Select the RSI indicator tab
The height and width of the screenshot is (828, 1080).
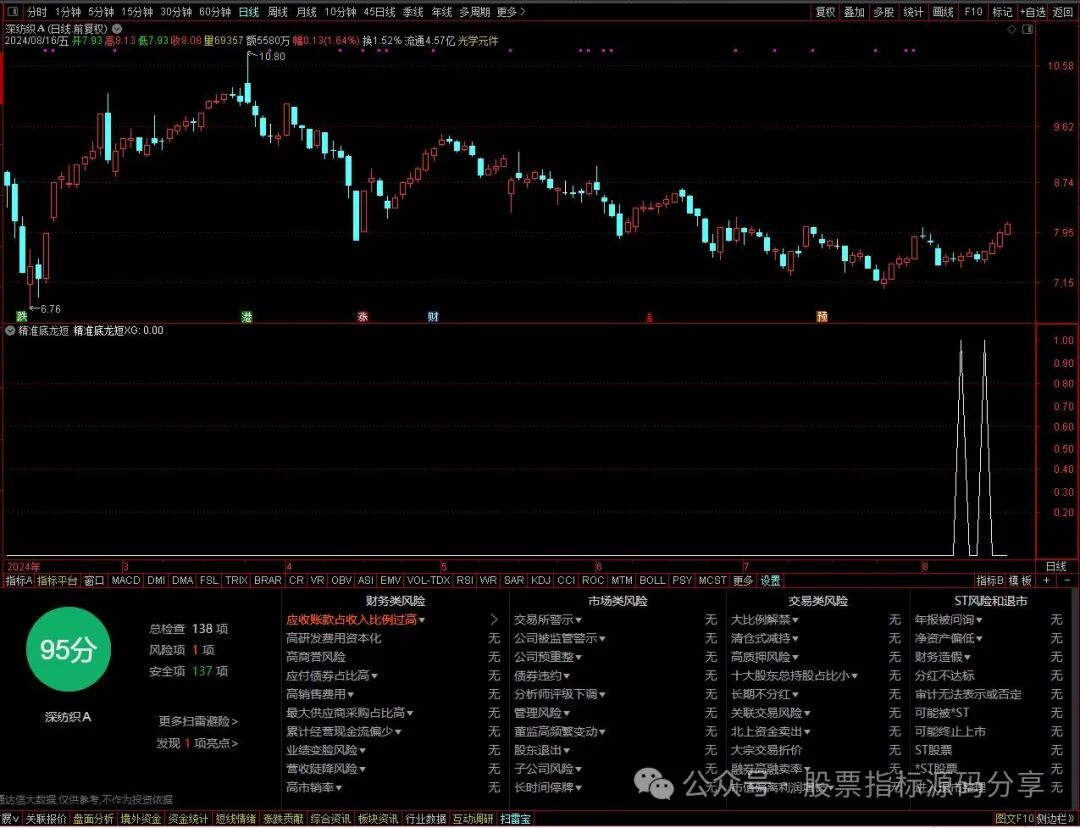(x=465, y=581)
